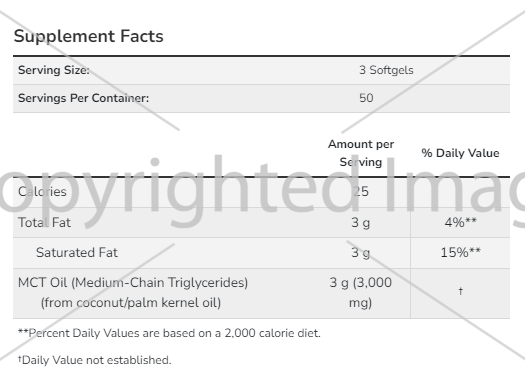This screenshot has width=525, height=370.
Task: Click the 3 g (3,000 mg) amount
Action: [x=361, y=293]
